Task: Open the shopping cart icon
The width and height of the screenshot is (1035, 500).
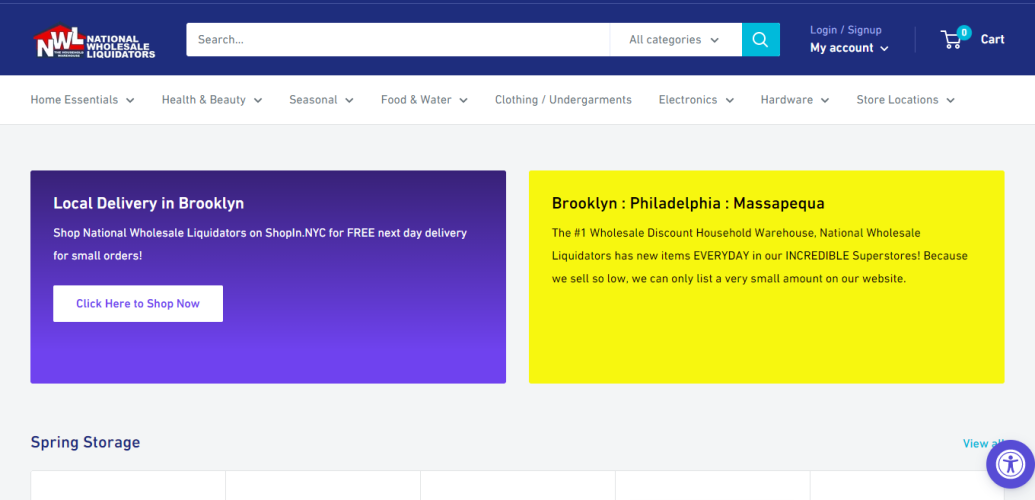Action: coord(951,40)
